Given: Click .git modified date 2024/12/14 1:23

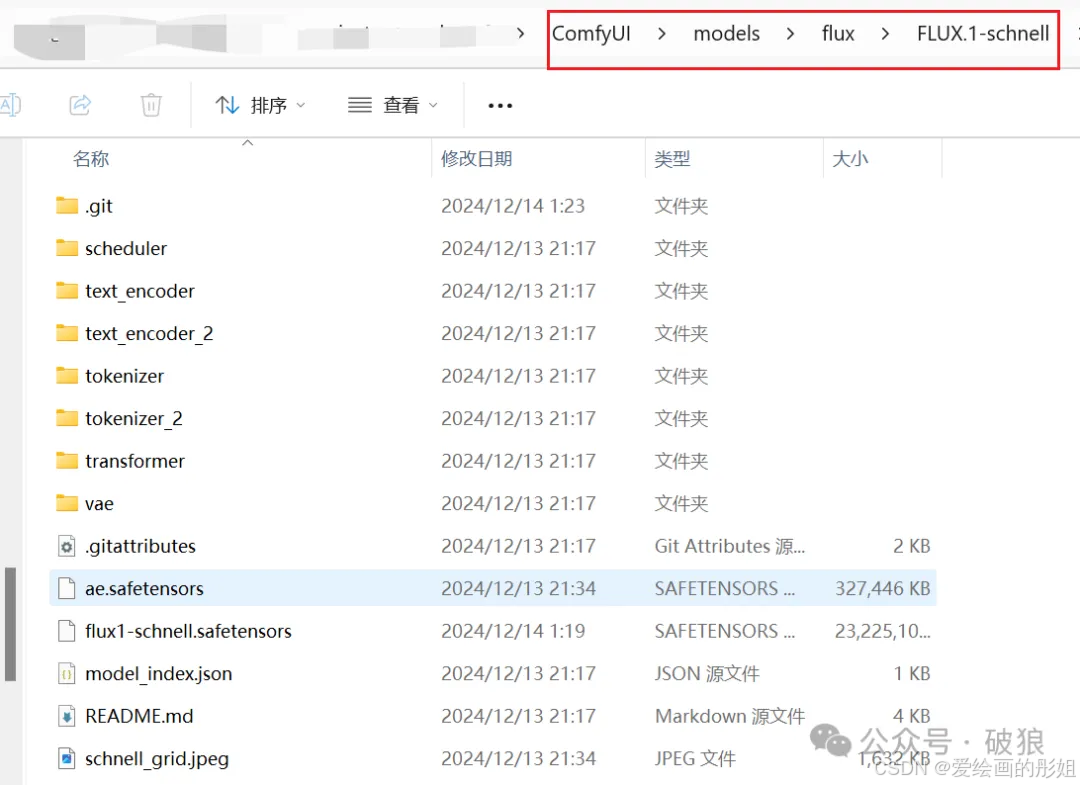Looking at the screenshot, I should click(x=513, y=206).
